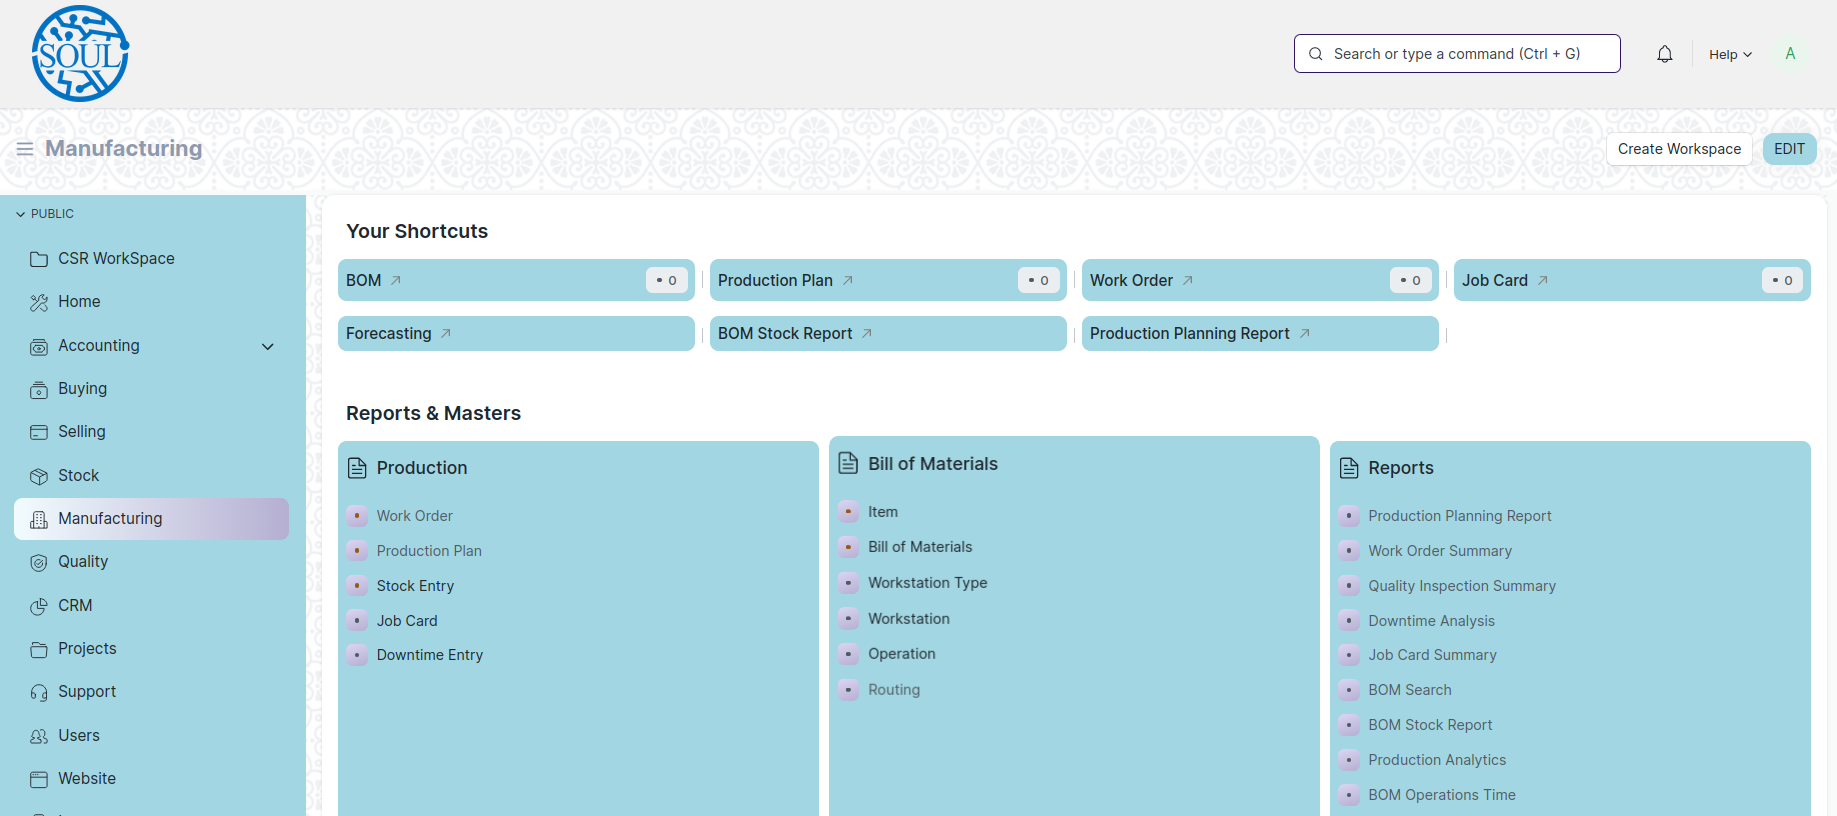Open Bill of Materials list link
The image size is (1837, 816).
coord(920,547)
